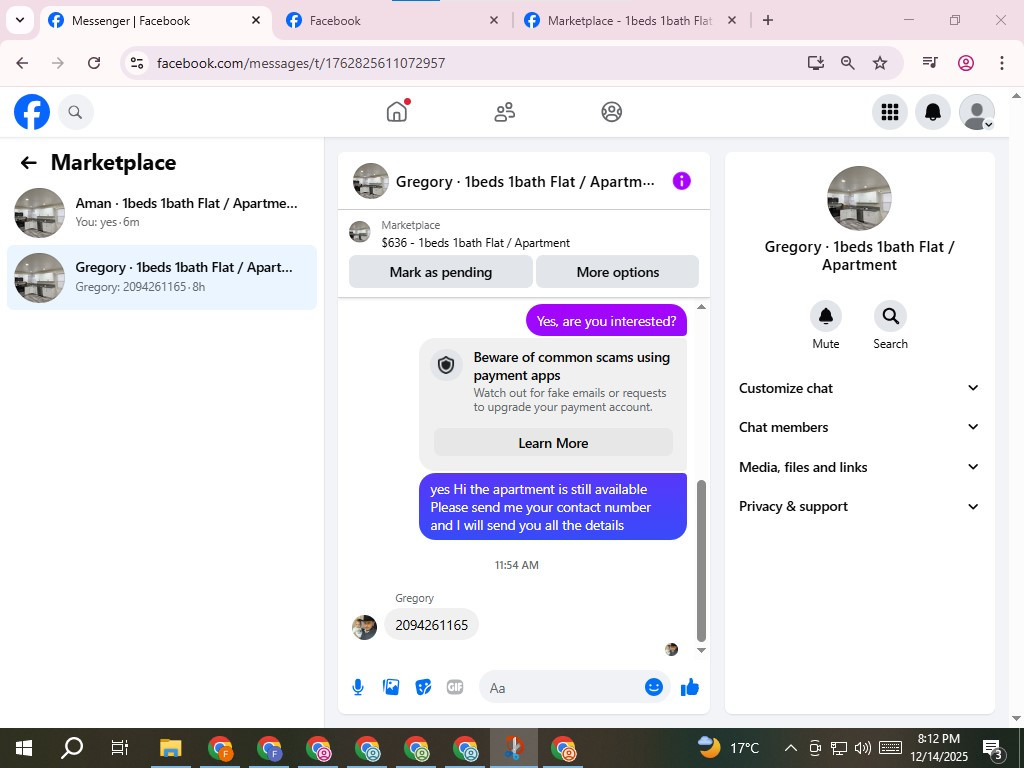Expand Media, files and links section
Viewport: 1024px width, 768px height.
[x=859, y=467]
